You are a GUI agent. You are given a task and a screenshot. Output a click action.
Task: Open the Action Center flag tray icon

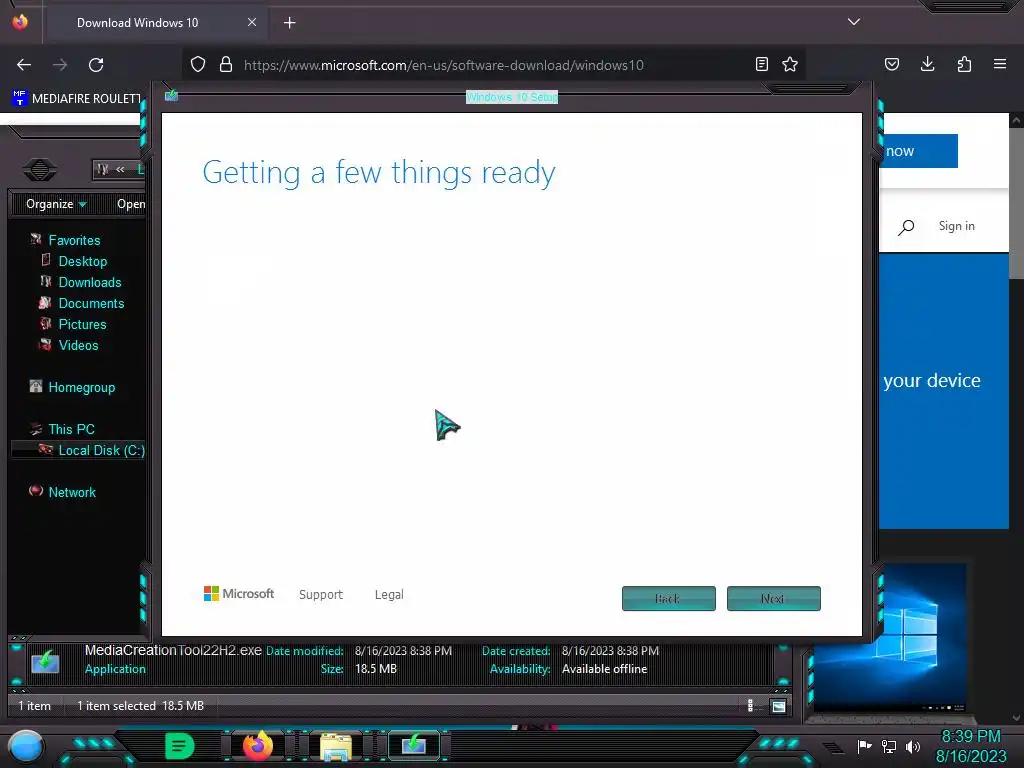(x=865, y=746)
